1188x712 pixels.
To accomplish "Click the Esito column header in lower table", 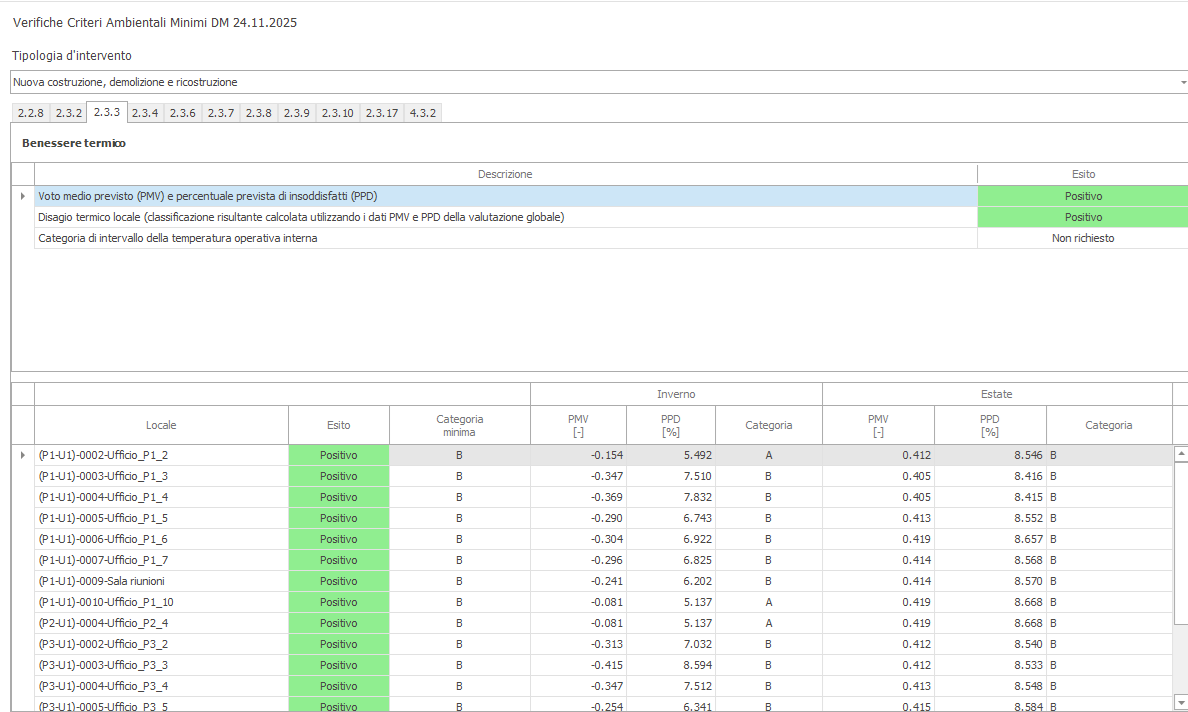I will (x=338, y=425).
